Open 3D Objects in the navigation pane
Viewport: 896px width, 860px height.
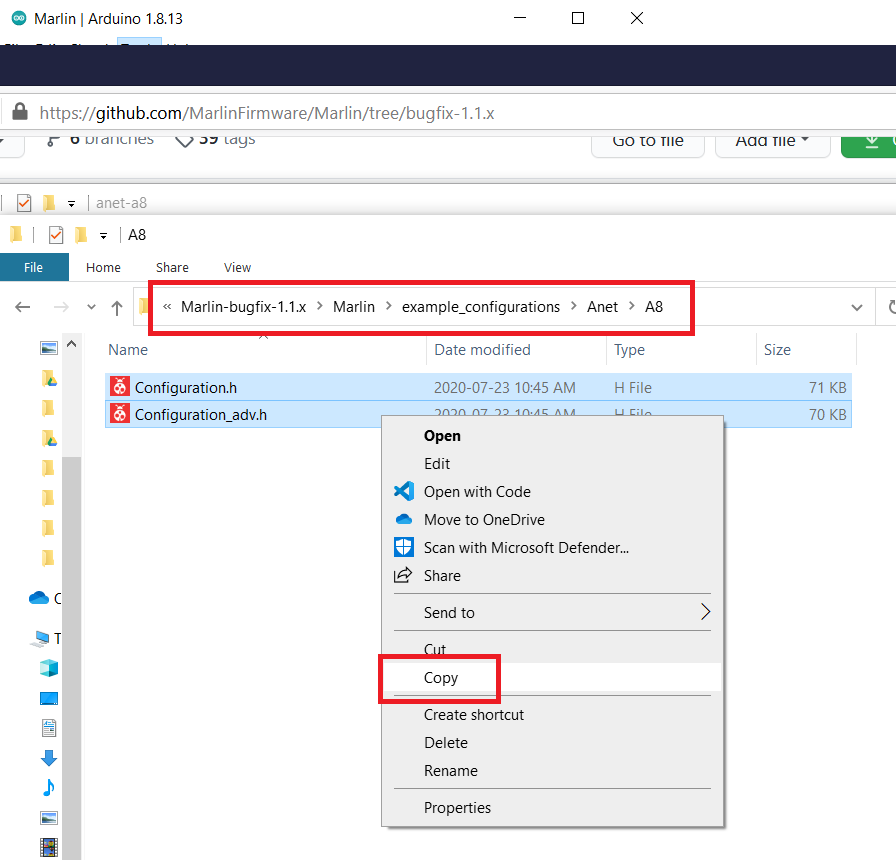[49, 668]
